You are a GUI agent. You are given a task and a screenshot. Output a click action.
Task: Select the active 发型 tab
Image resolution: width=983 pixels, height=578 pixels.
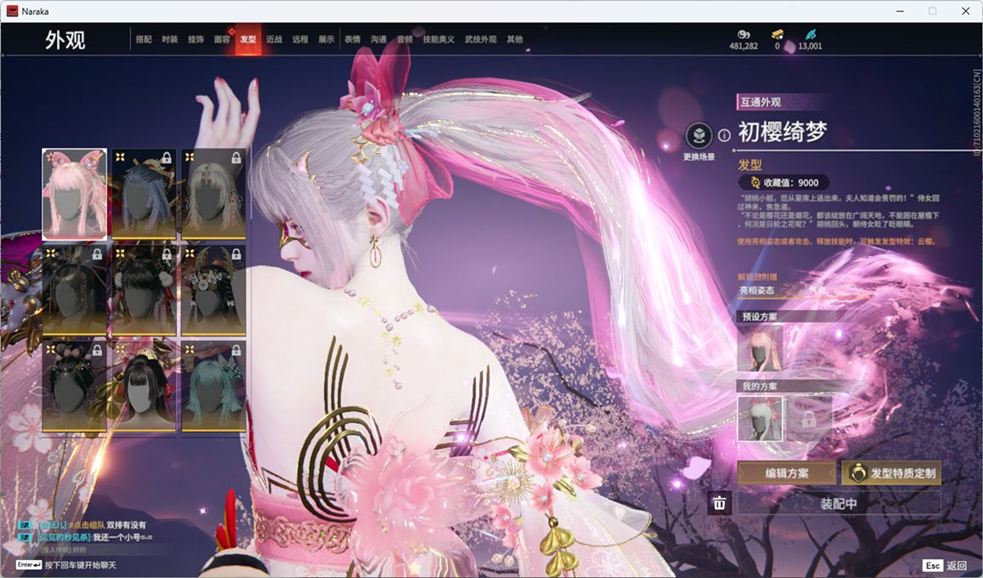pyautogui.click(x=248, y=39)
